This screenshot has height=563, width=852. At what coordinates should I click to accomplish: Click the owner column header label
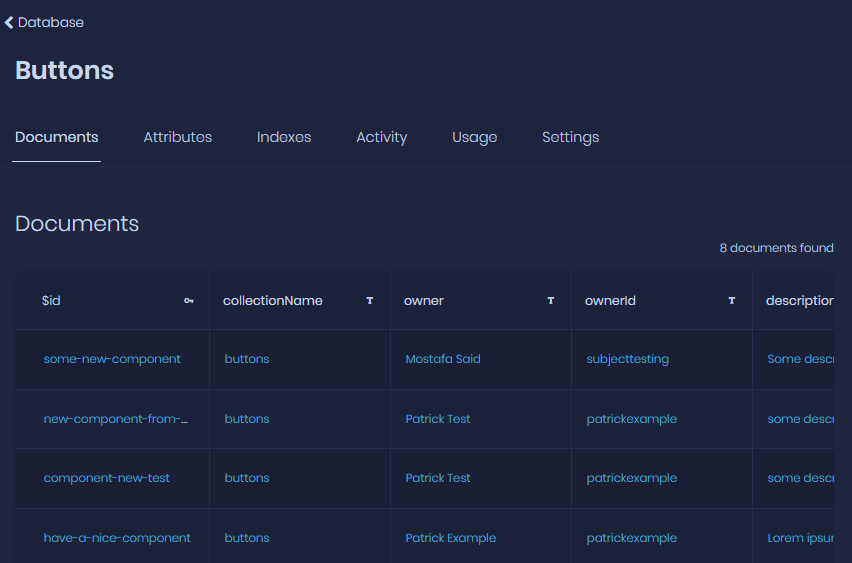424,301
